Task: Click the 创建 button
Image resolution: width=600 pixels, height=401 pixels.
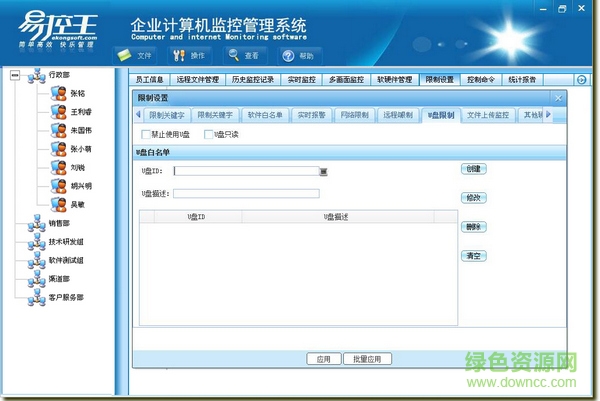Action: pos(474,169)
